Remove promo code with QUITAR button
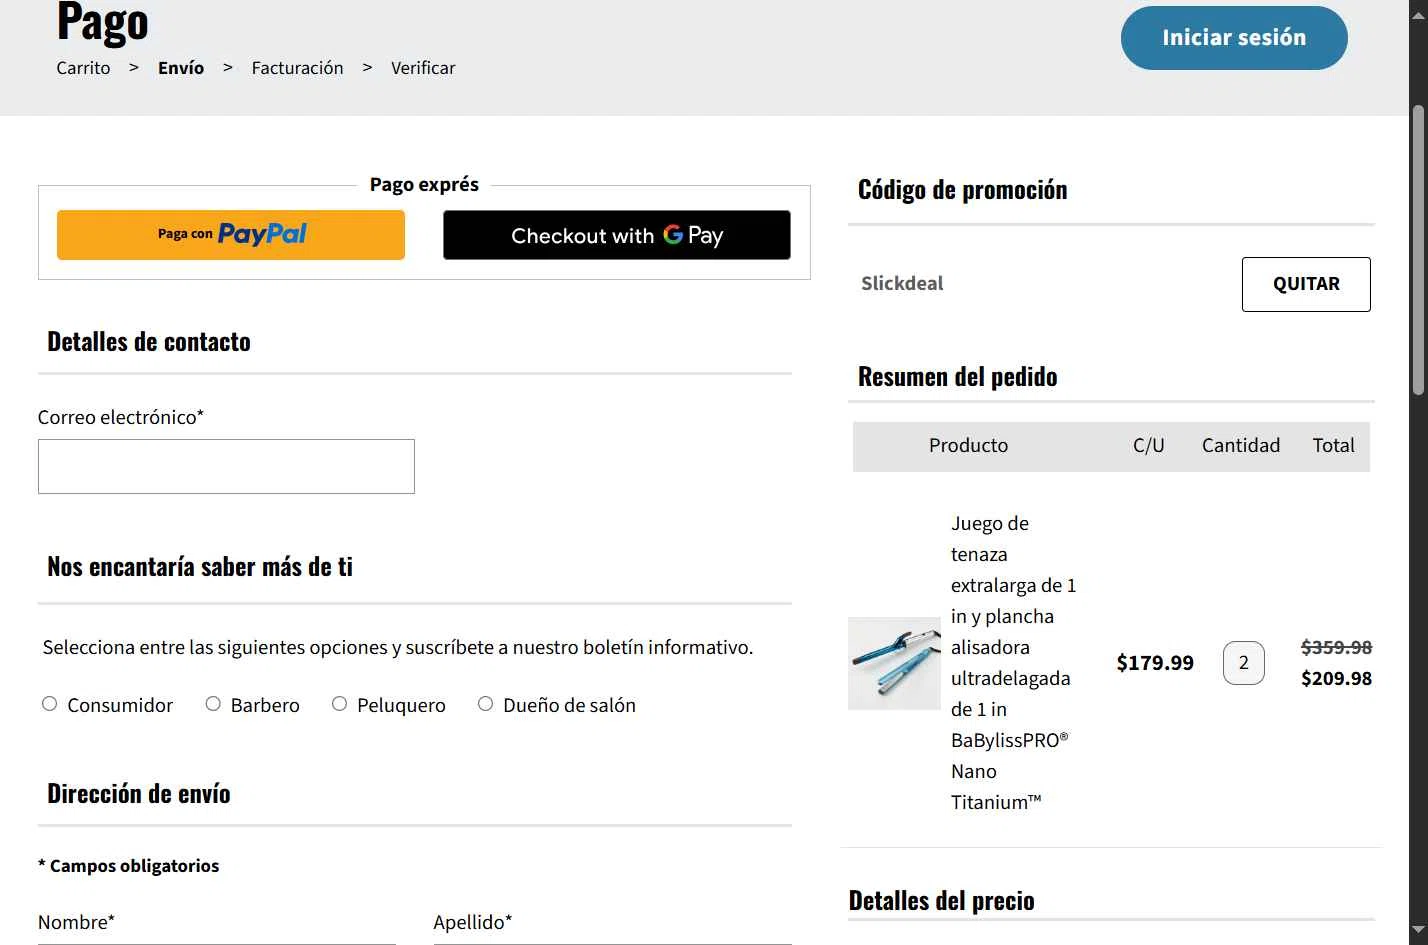Viewport: 1428px width, 945px height. click(x=1306, y=284)
